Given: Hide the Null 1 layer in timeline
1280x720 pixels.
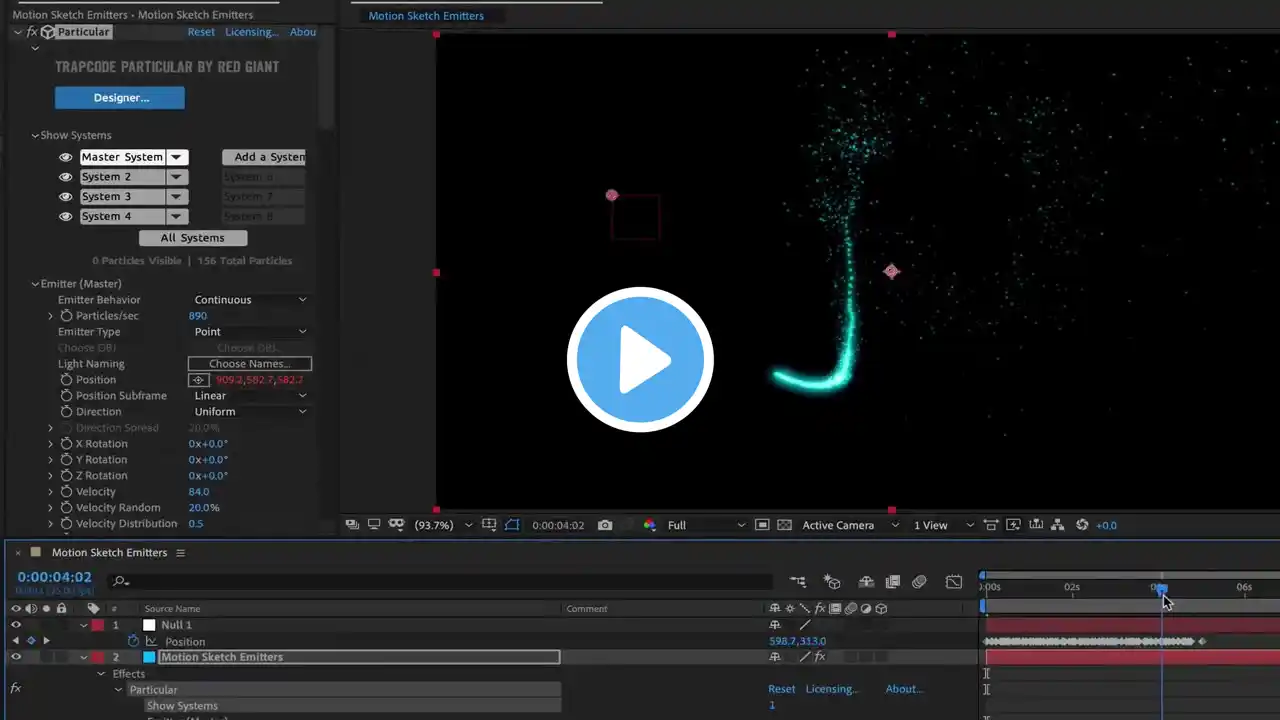Looking at the screenshot, I should click(x=16, y=625).
